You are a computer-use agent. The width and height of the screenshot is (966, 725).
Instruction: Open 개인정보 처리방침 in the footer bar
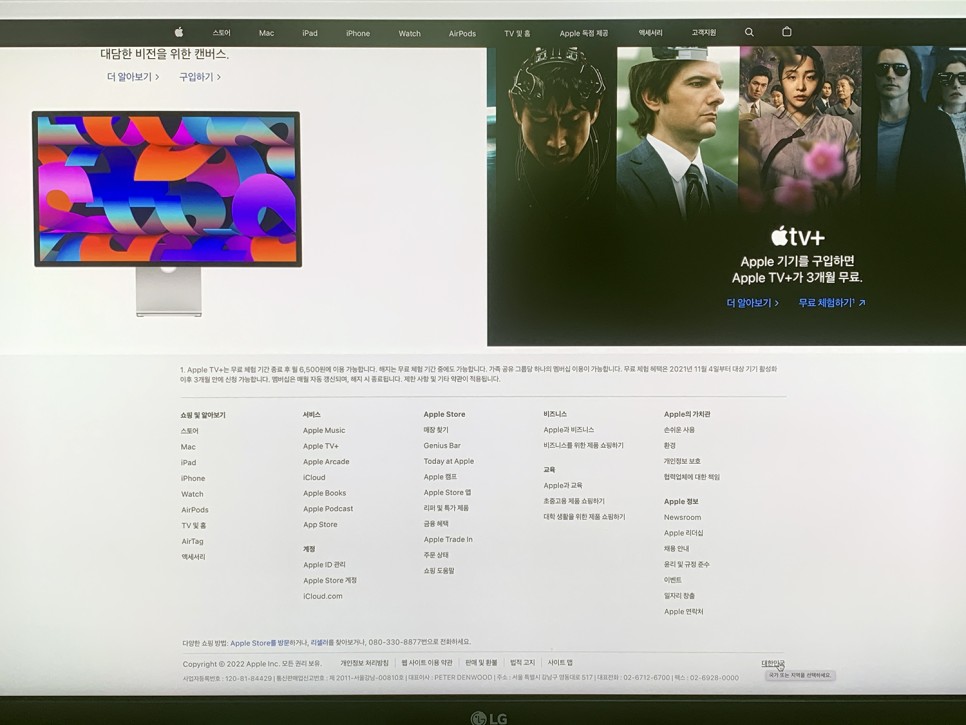pos(365,663)
